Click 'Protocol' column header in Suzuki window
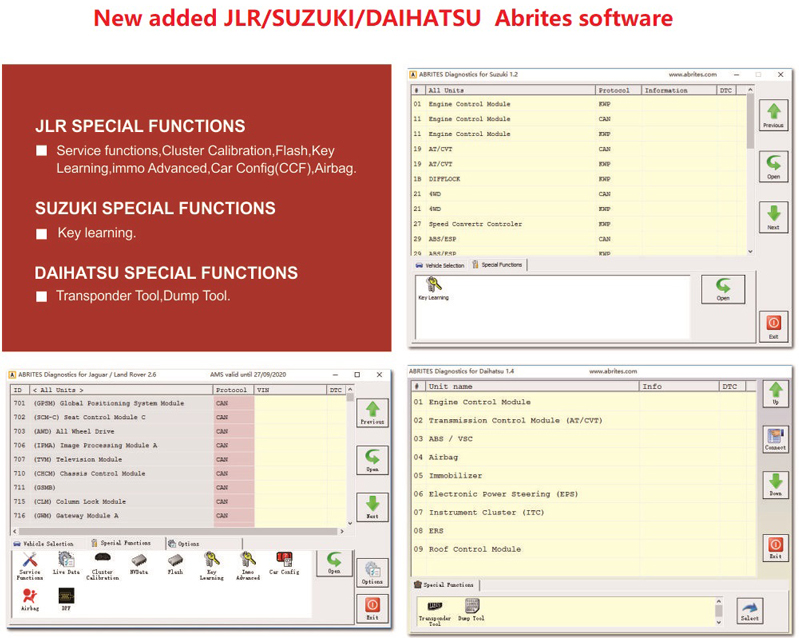Viewport: 799px width, 638px height. (618, 90)
